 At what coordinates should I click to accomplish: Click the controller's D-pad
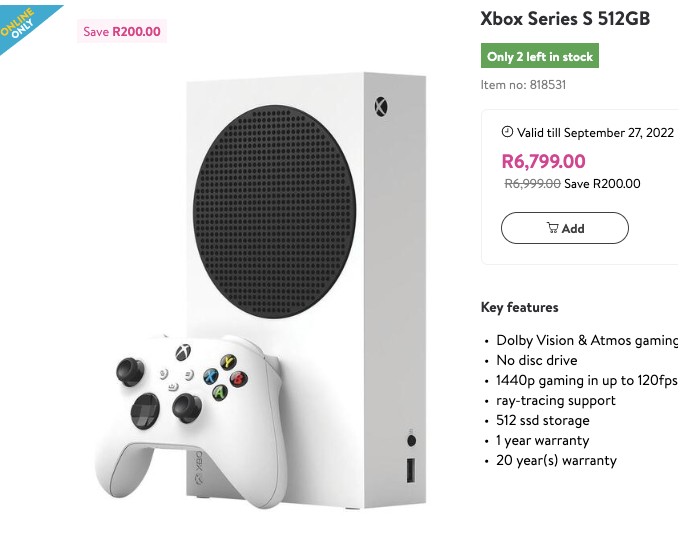point(144,408)
